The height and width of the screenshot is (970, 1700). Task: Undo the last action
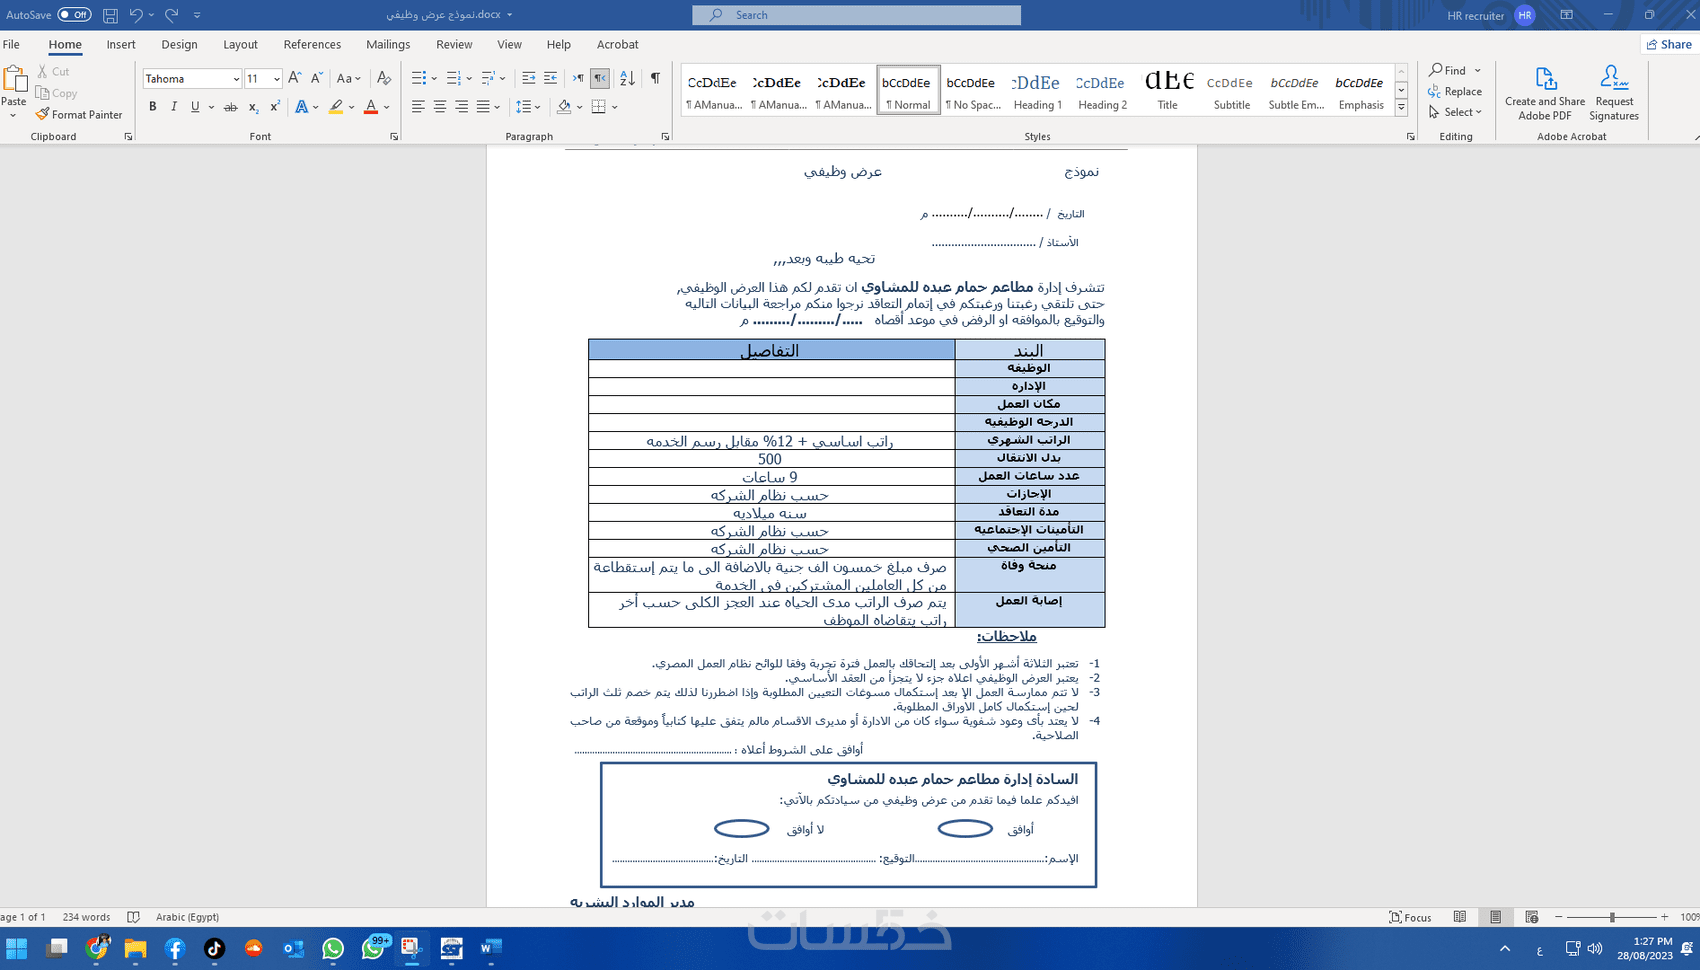136,15
